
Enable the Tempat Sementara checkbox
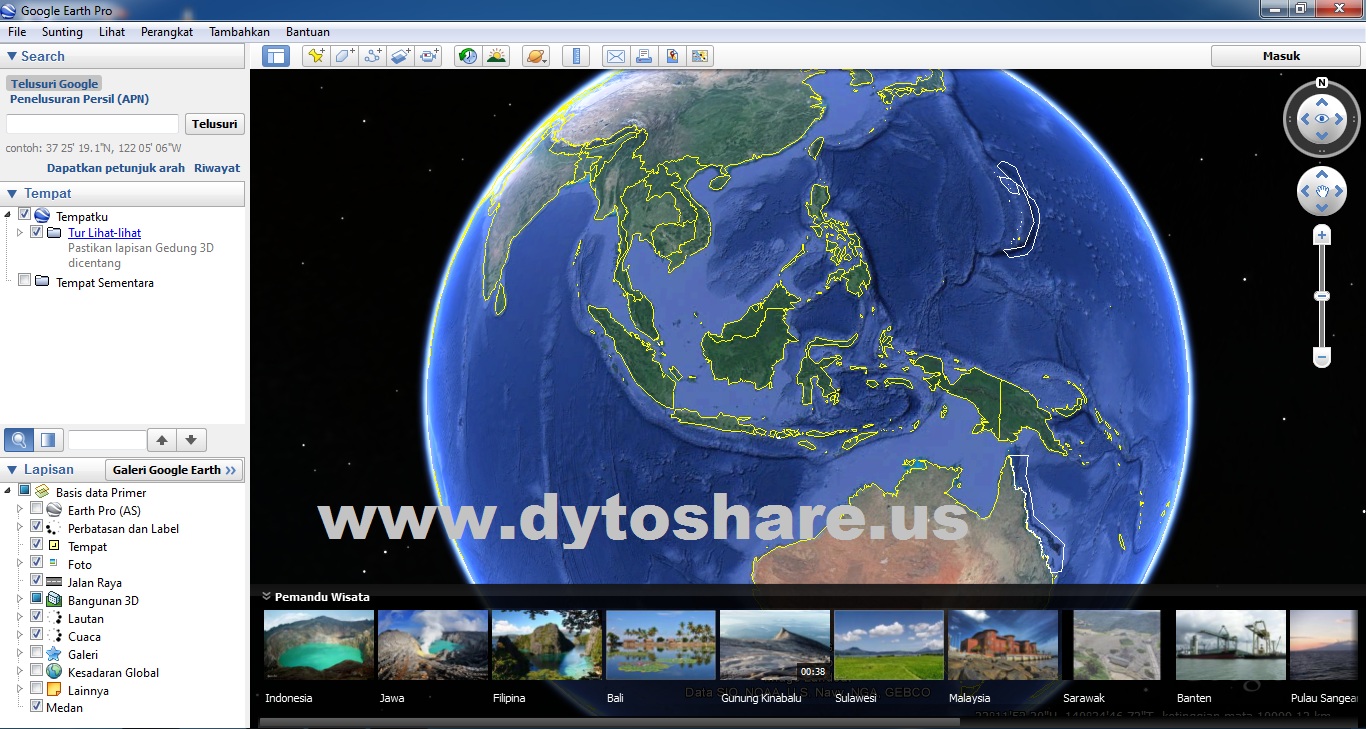click(24, 281)
